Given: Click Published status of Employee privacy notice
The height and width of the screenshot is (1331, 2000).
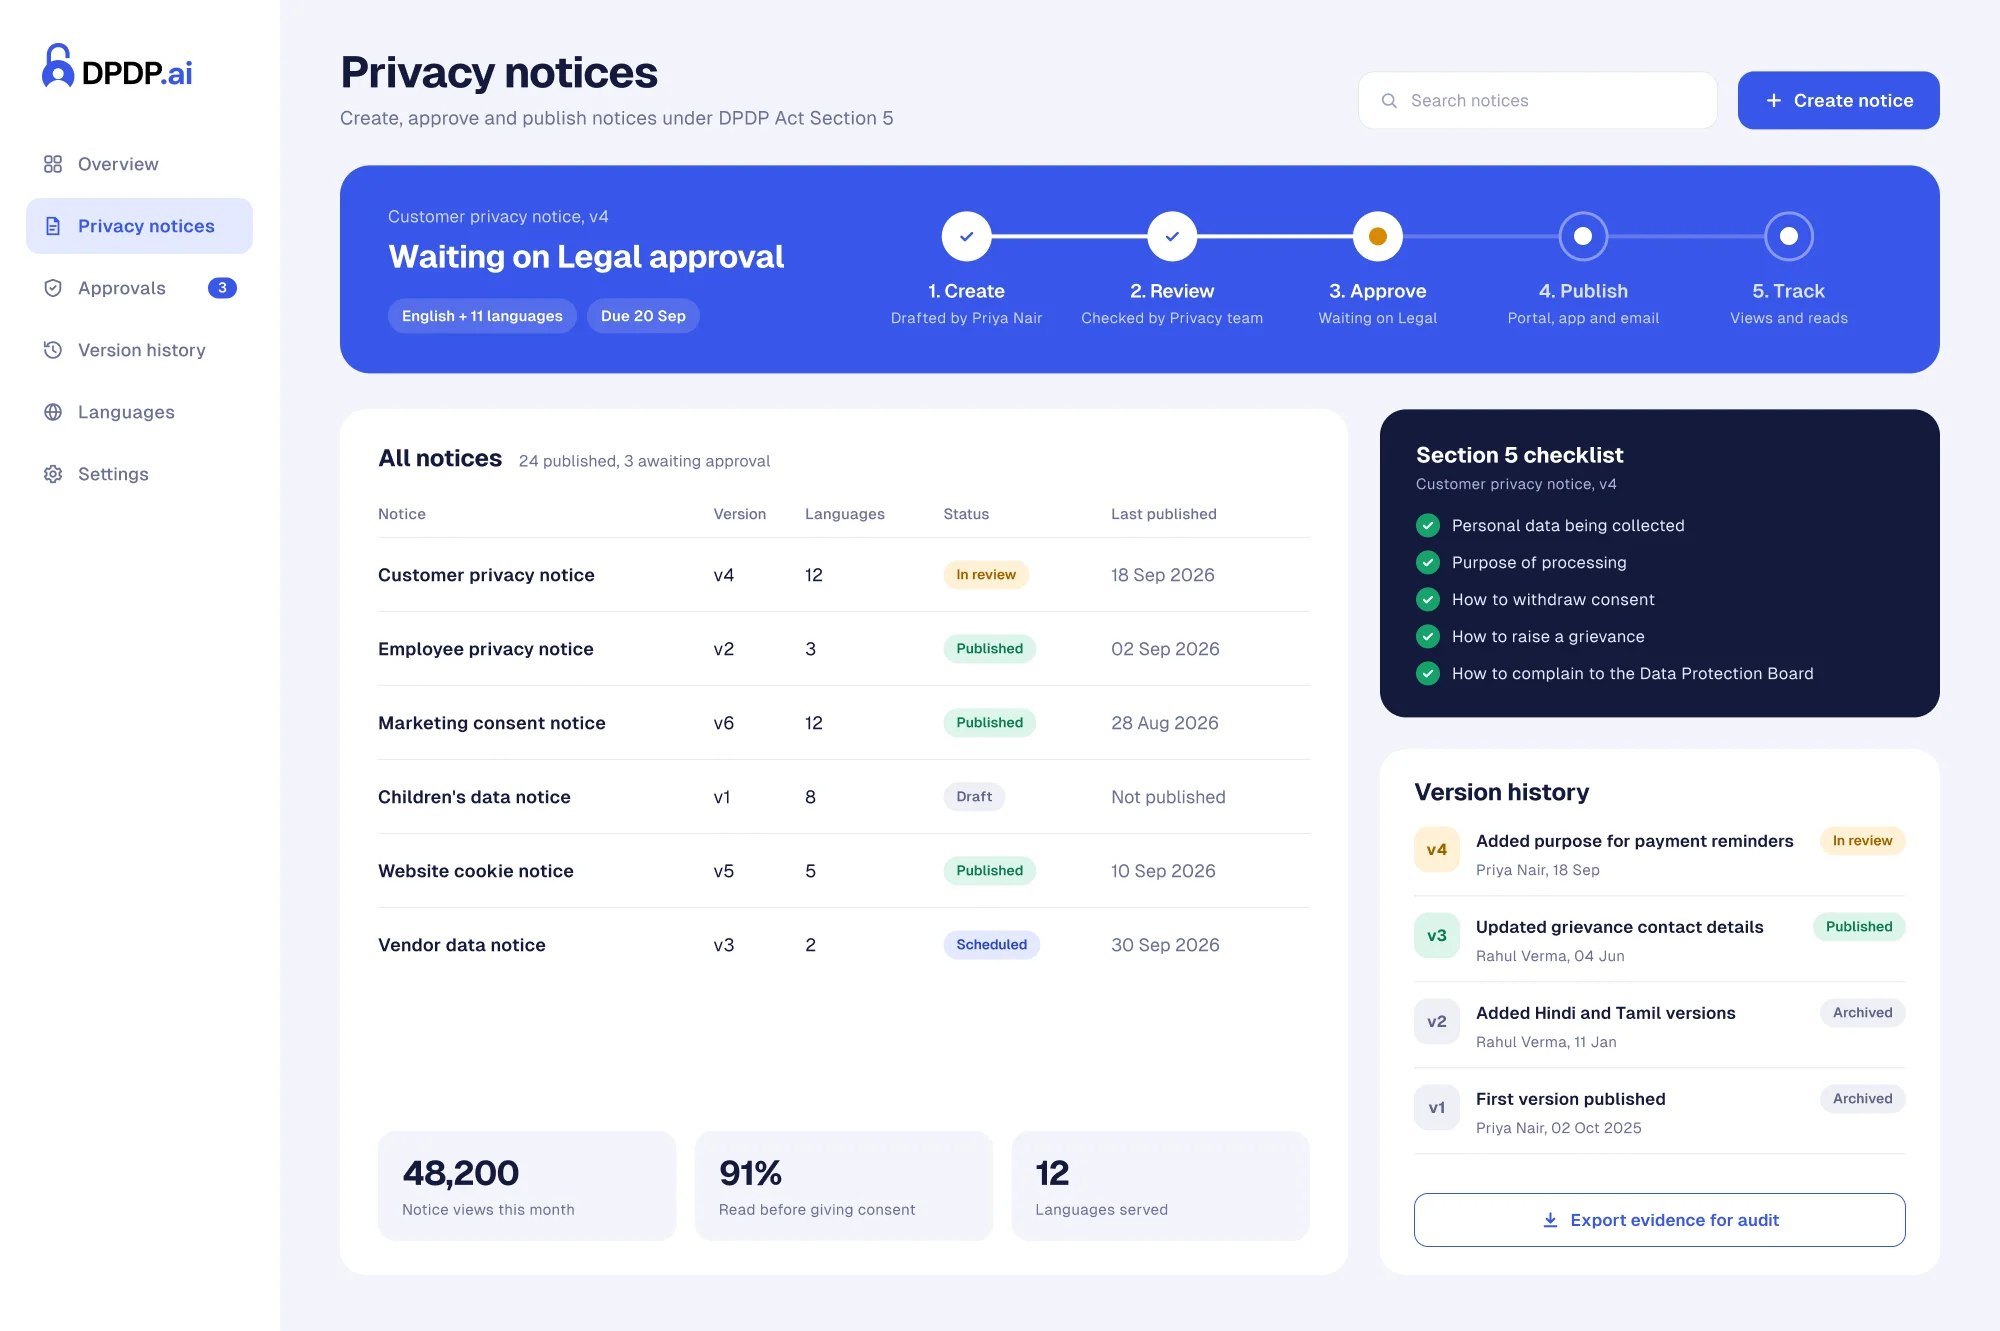Looking at the screenshot, I should point(989,649).
